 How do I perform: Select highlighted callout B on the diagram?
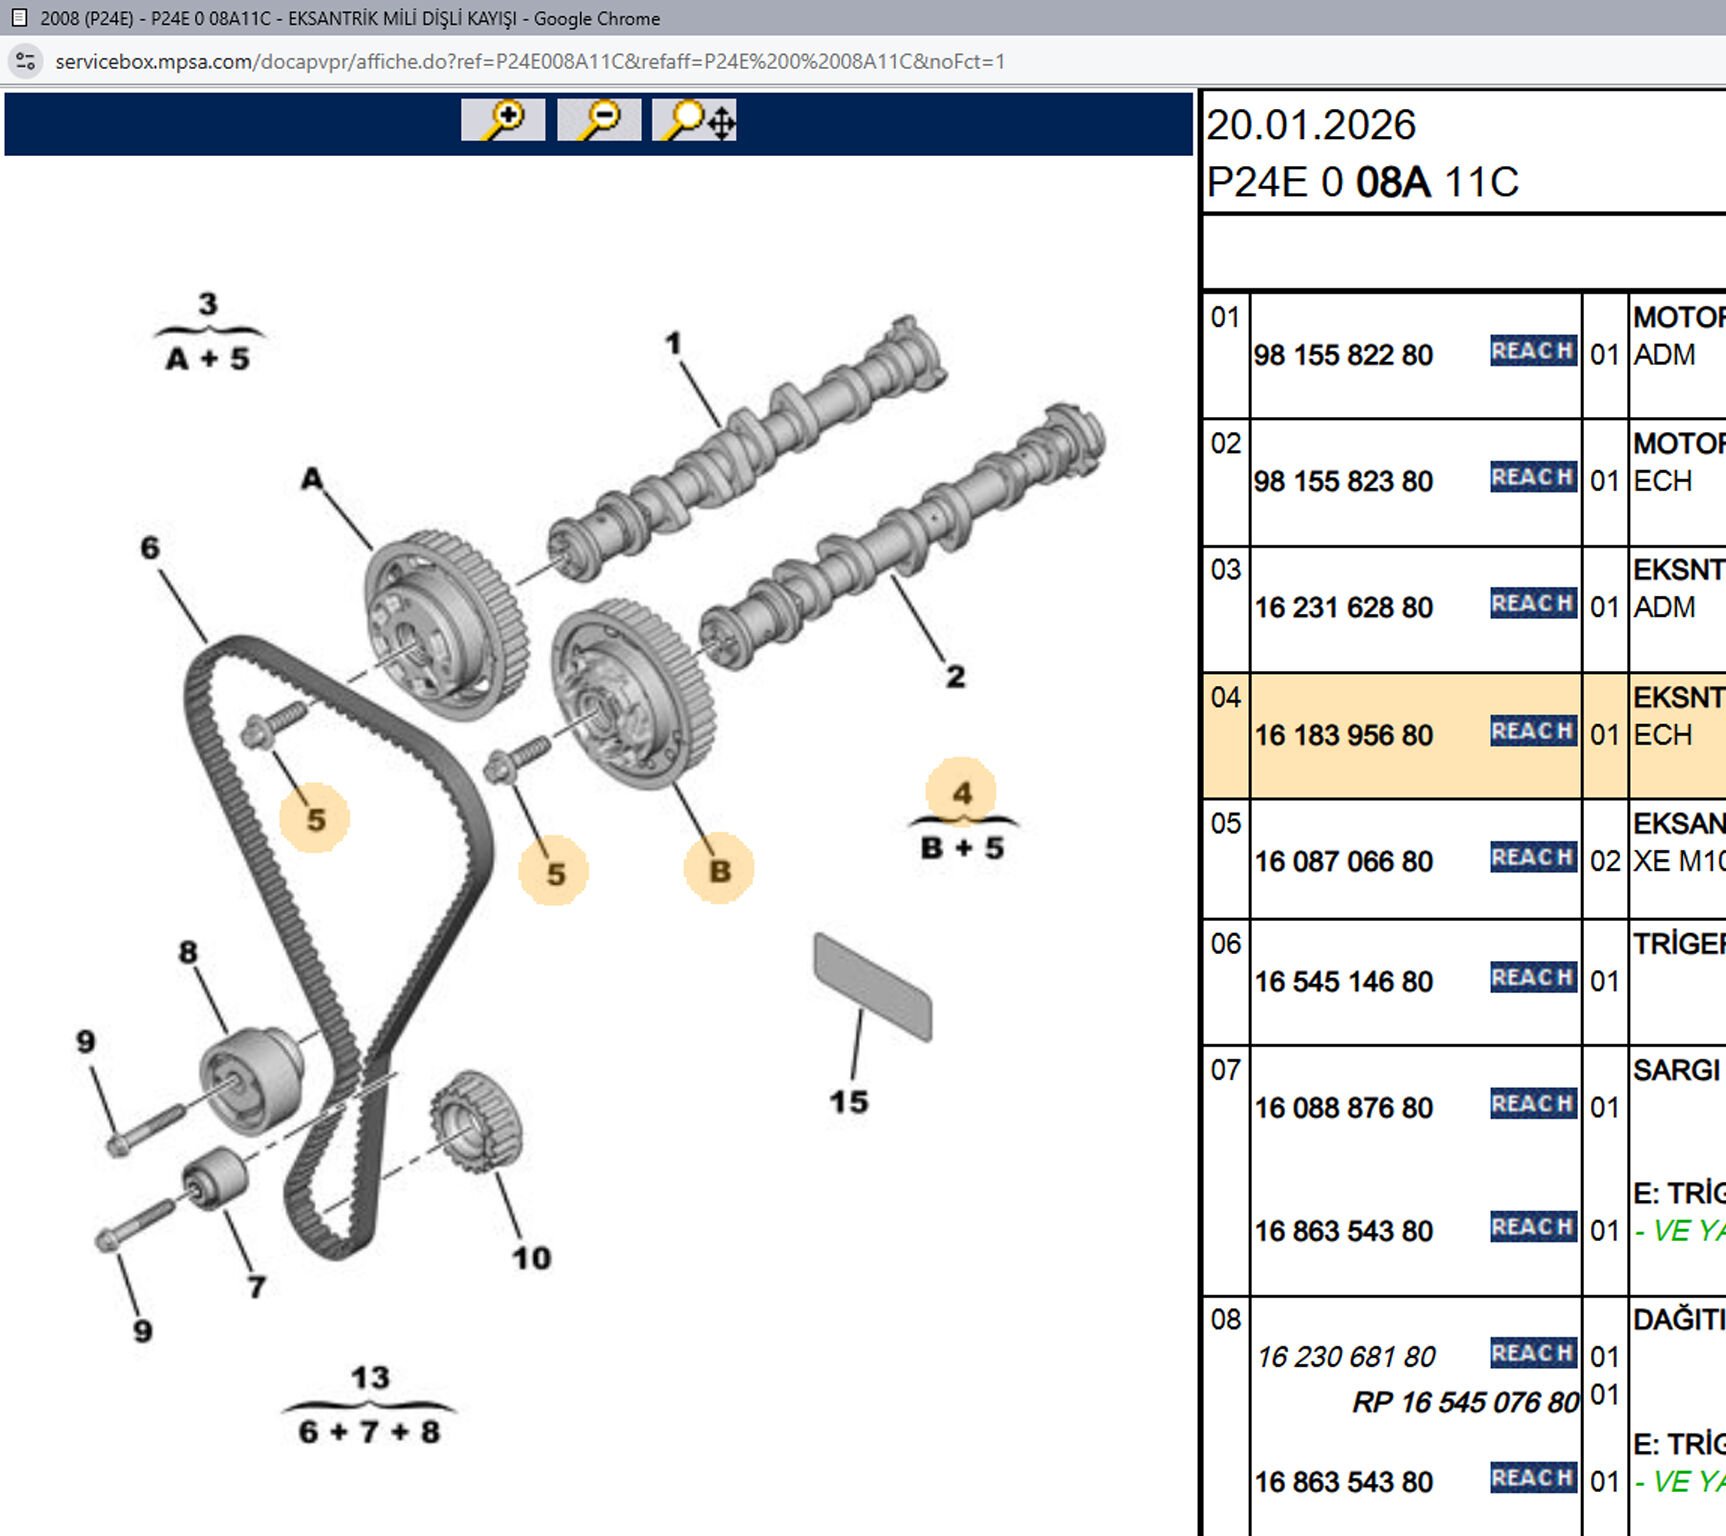pos(719,871)
